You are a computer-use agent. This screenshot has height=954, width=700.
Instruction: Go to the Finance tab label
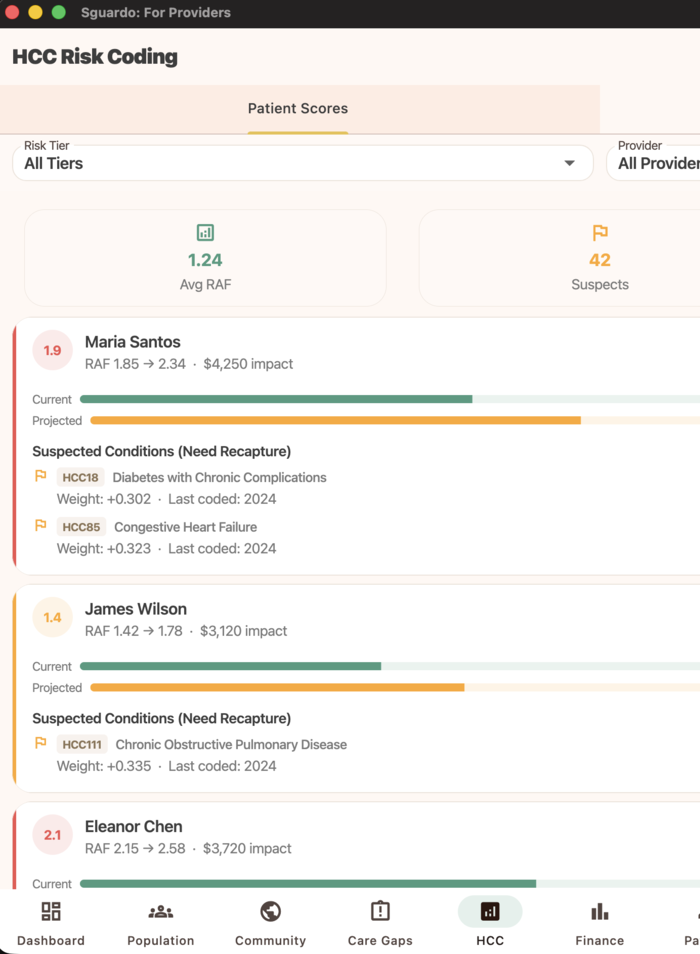pos(600,941)
